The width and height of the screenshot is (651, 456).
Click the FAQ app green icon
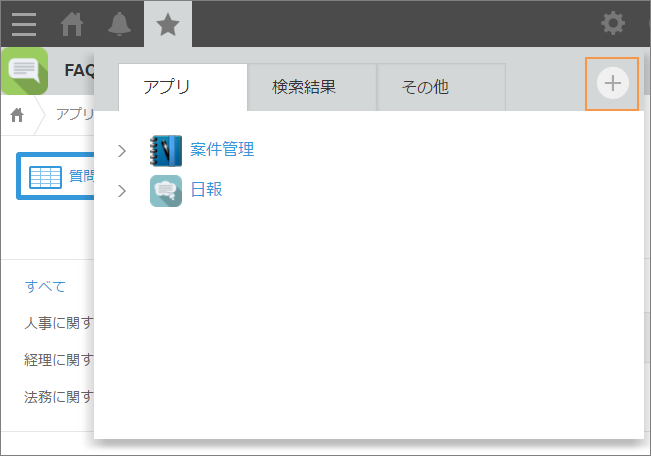[x=25, y=71]
